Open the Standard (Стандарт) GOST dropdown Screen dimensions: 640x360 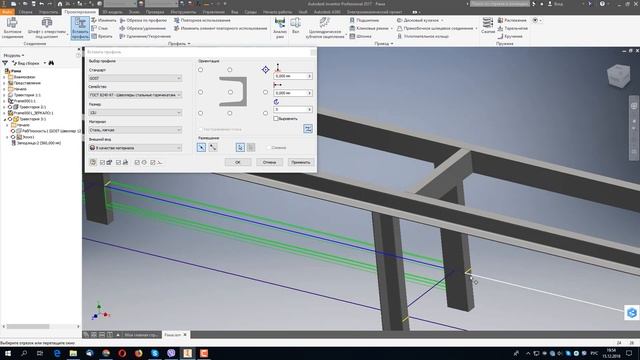[x=135, y=78]
